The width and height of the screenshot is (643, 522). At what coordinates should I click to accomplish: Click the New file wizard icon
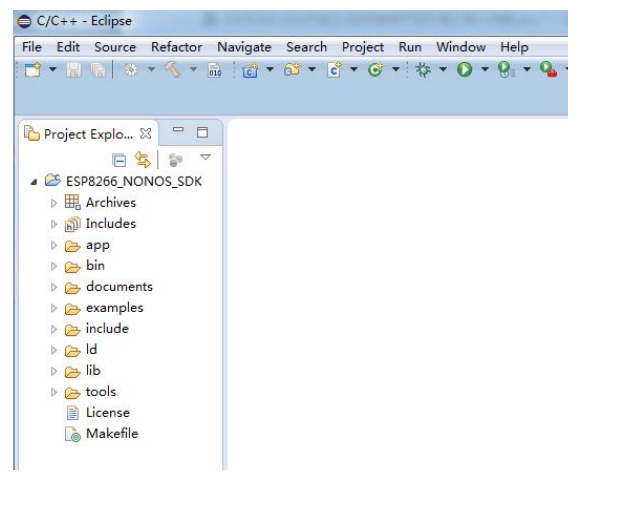(33, 70)
